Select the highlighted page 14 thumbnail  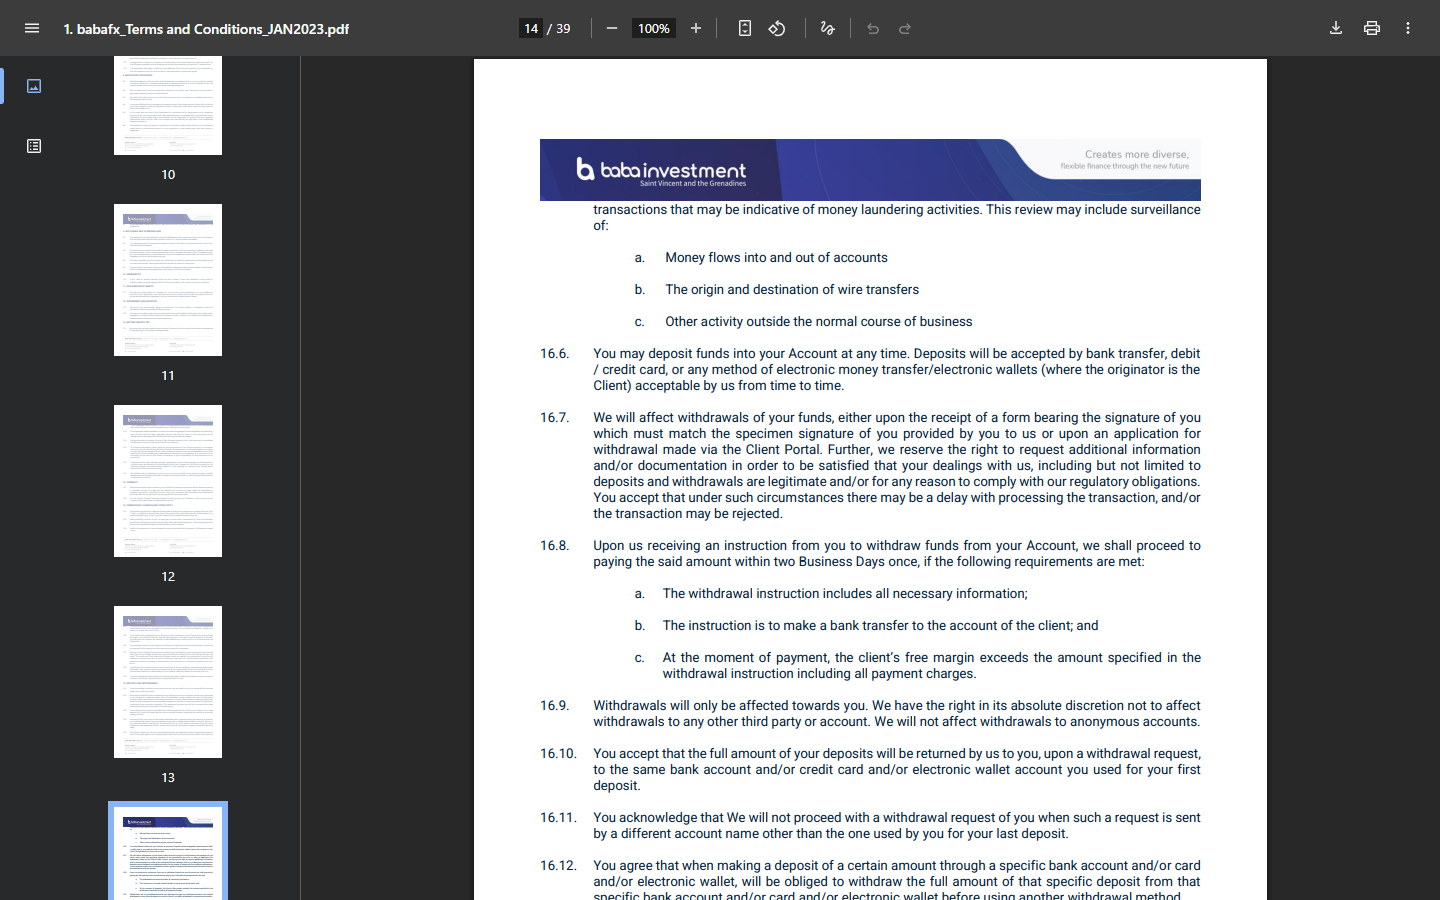[168, 853]
